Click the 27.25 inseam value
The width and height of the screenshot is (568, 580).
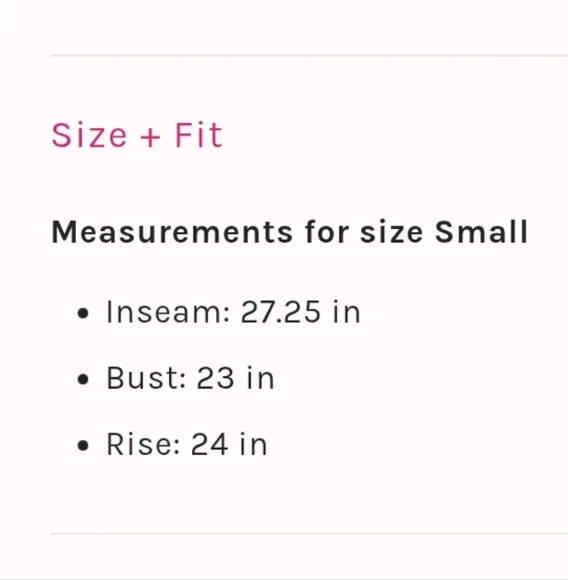280,312
